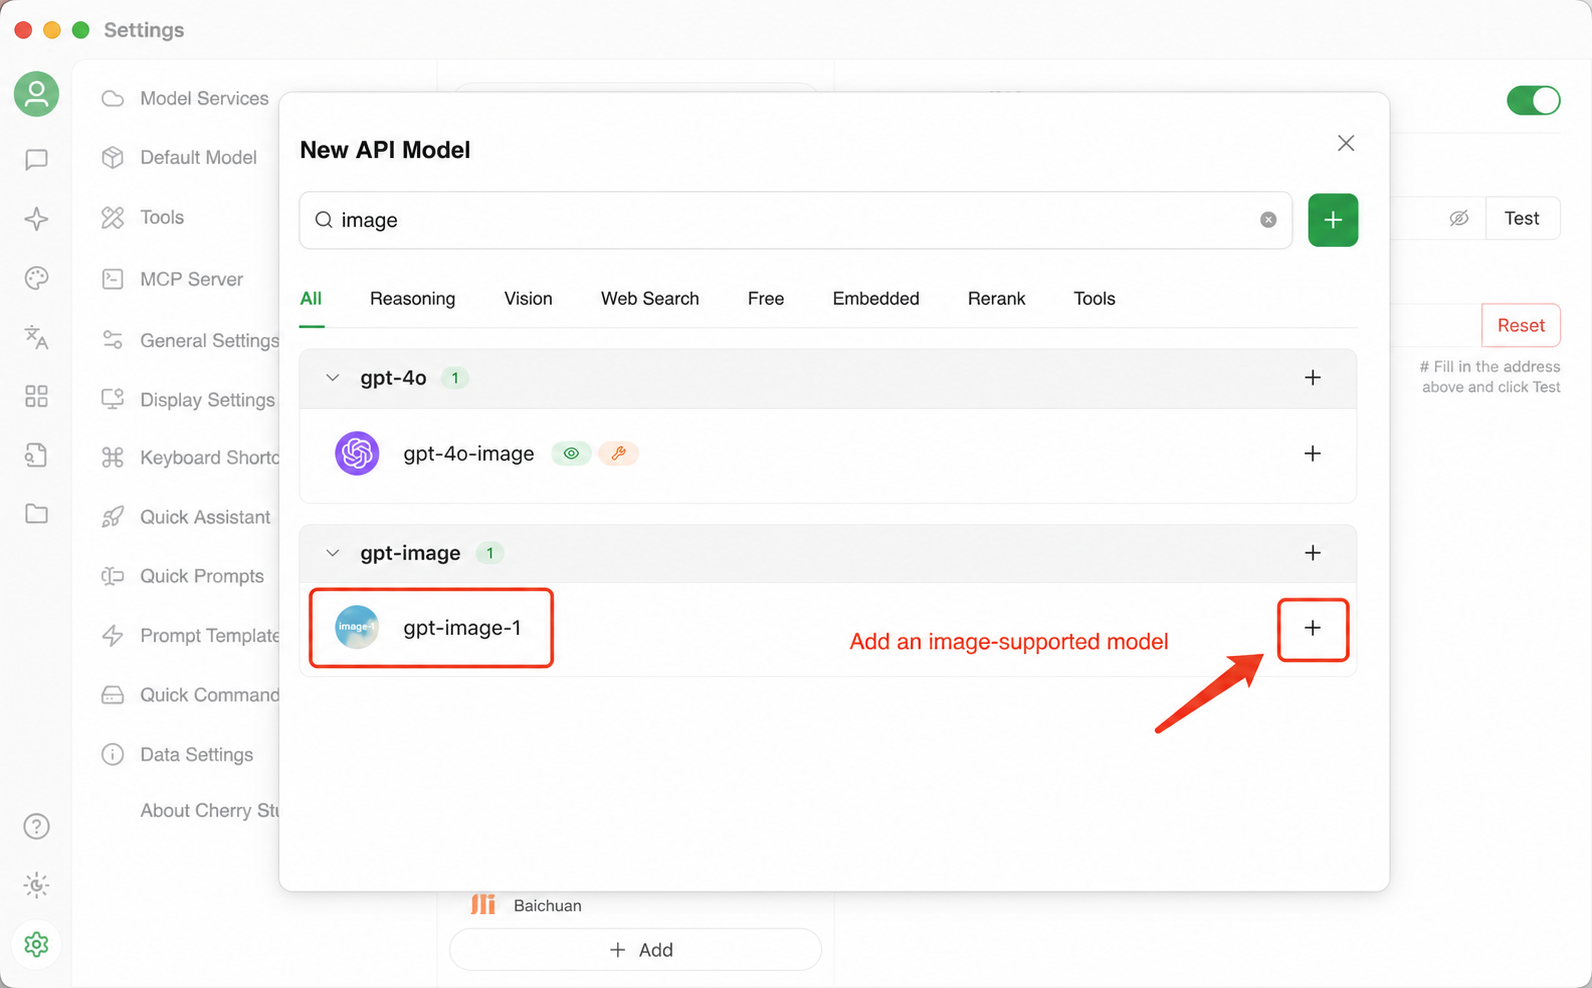The image size is (1592, 988).
Task: Click the Reset button
Action: coord(1521,325)
